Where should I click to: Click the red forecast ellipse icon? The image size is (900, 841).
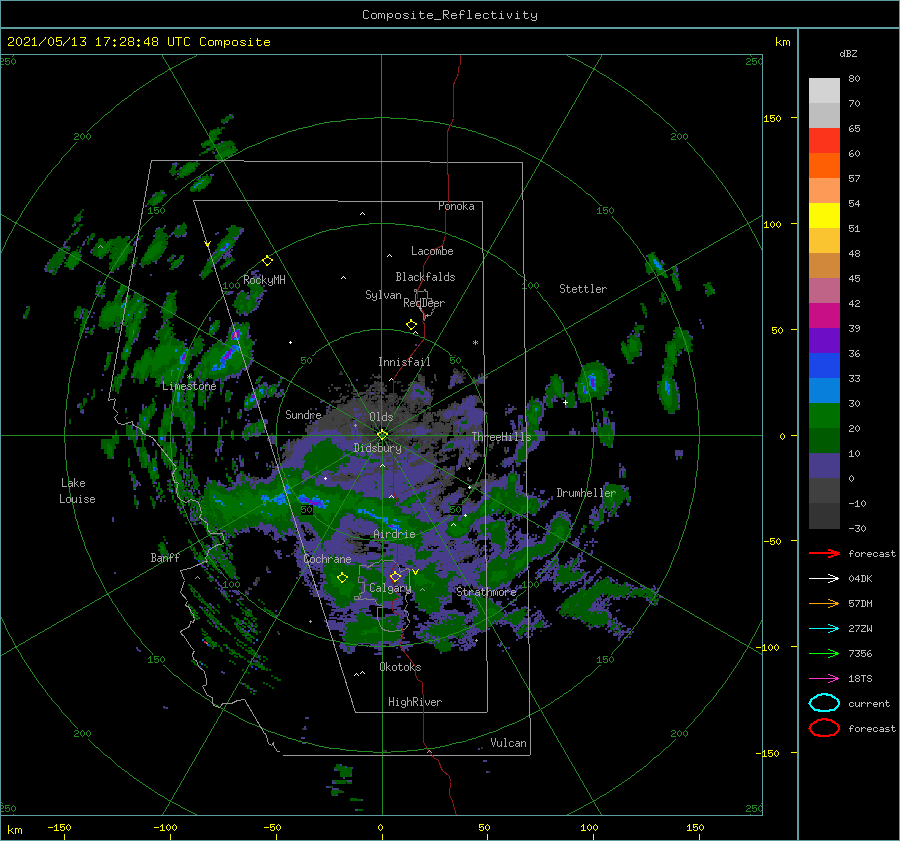(824, 728)
